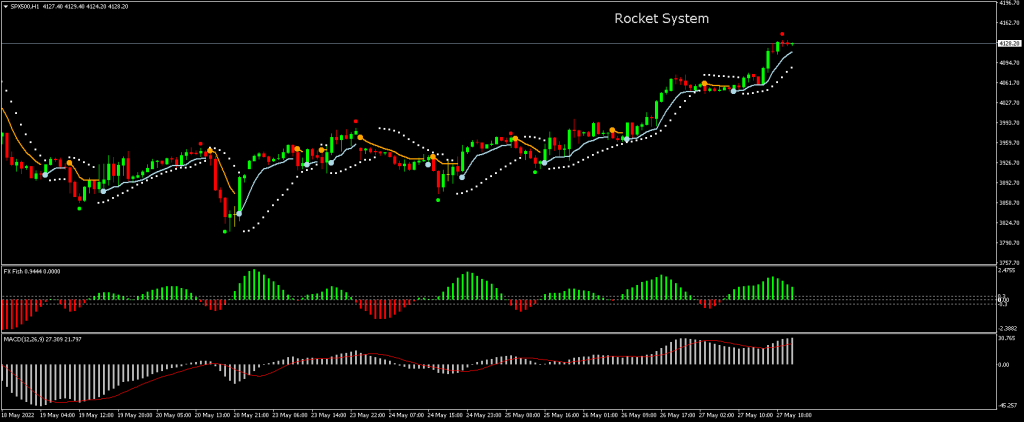
Task: Click the green dot below the 20 May low
Action: tap(225, 232)
